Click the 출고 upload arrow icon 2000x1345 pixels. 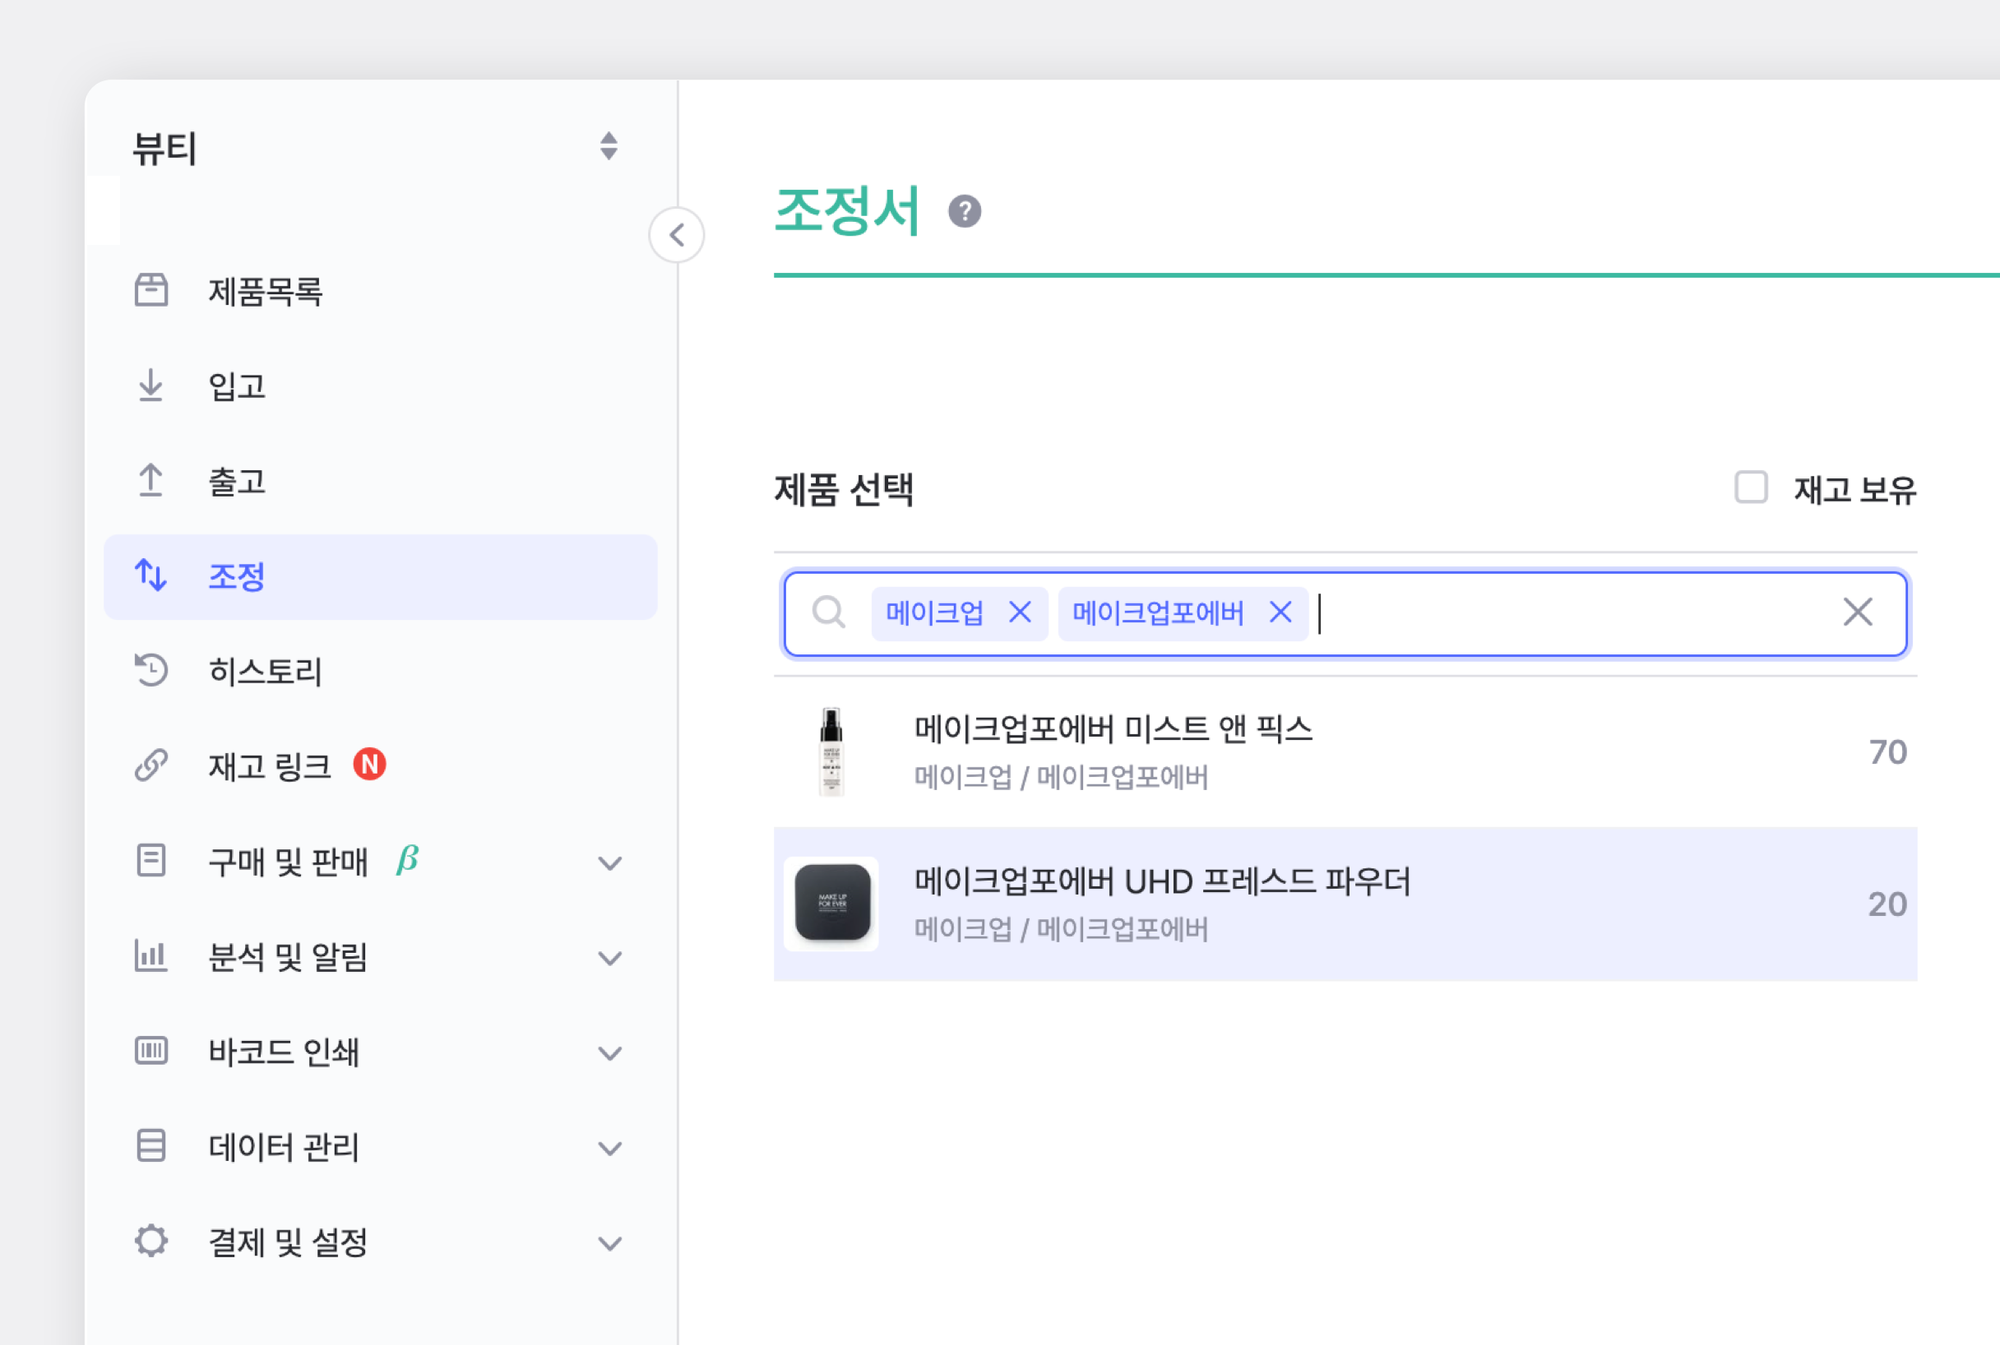click(x=151, y=480)
